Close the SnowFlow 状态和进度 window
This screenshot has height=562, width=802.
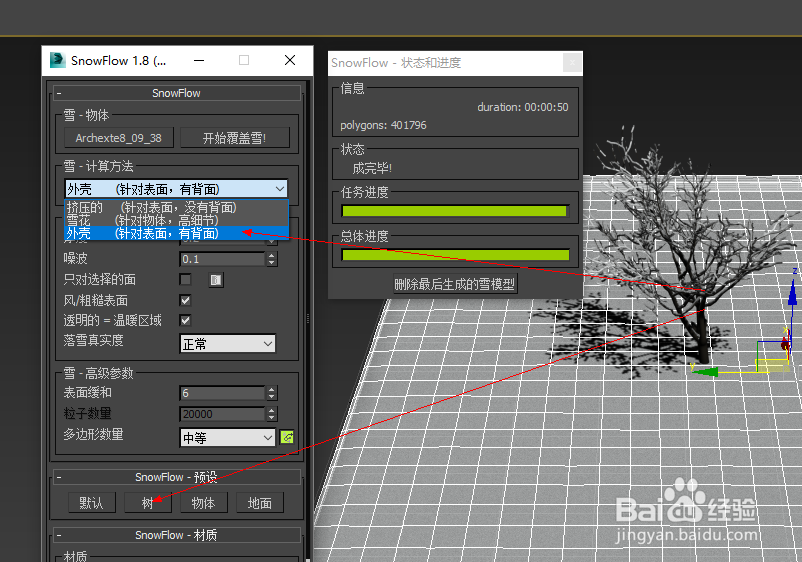click(x=572, y=63)
